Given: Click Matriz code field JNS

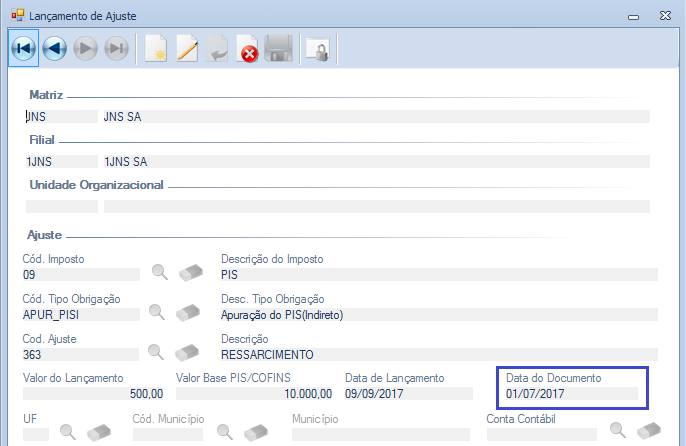Looking at the screenshot, I should 62,116.
